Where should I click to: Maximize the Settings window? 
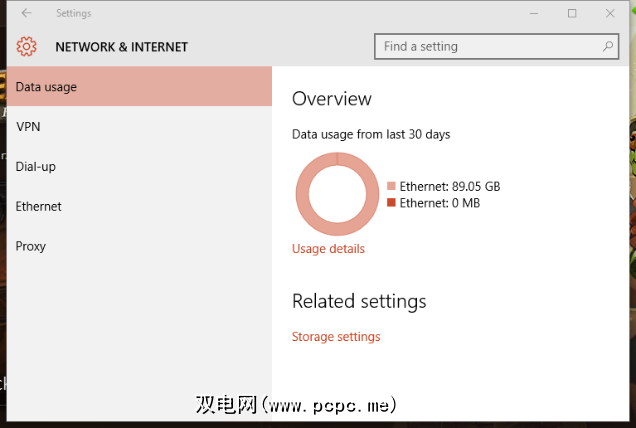[x=572, y=13]
